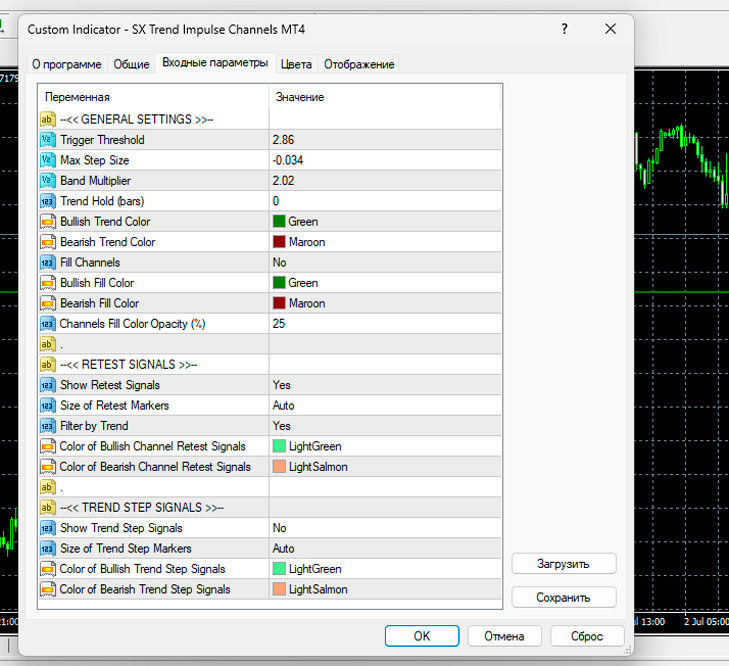
Task: Click the icon beside Size of Retest Markers
Action: (47, 406)
